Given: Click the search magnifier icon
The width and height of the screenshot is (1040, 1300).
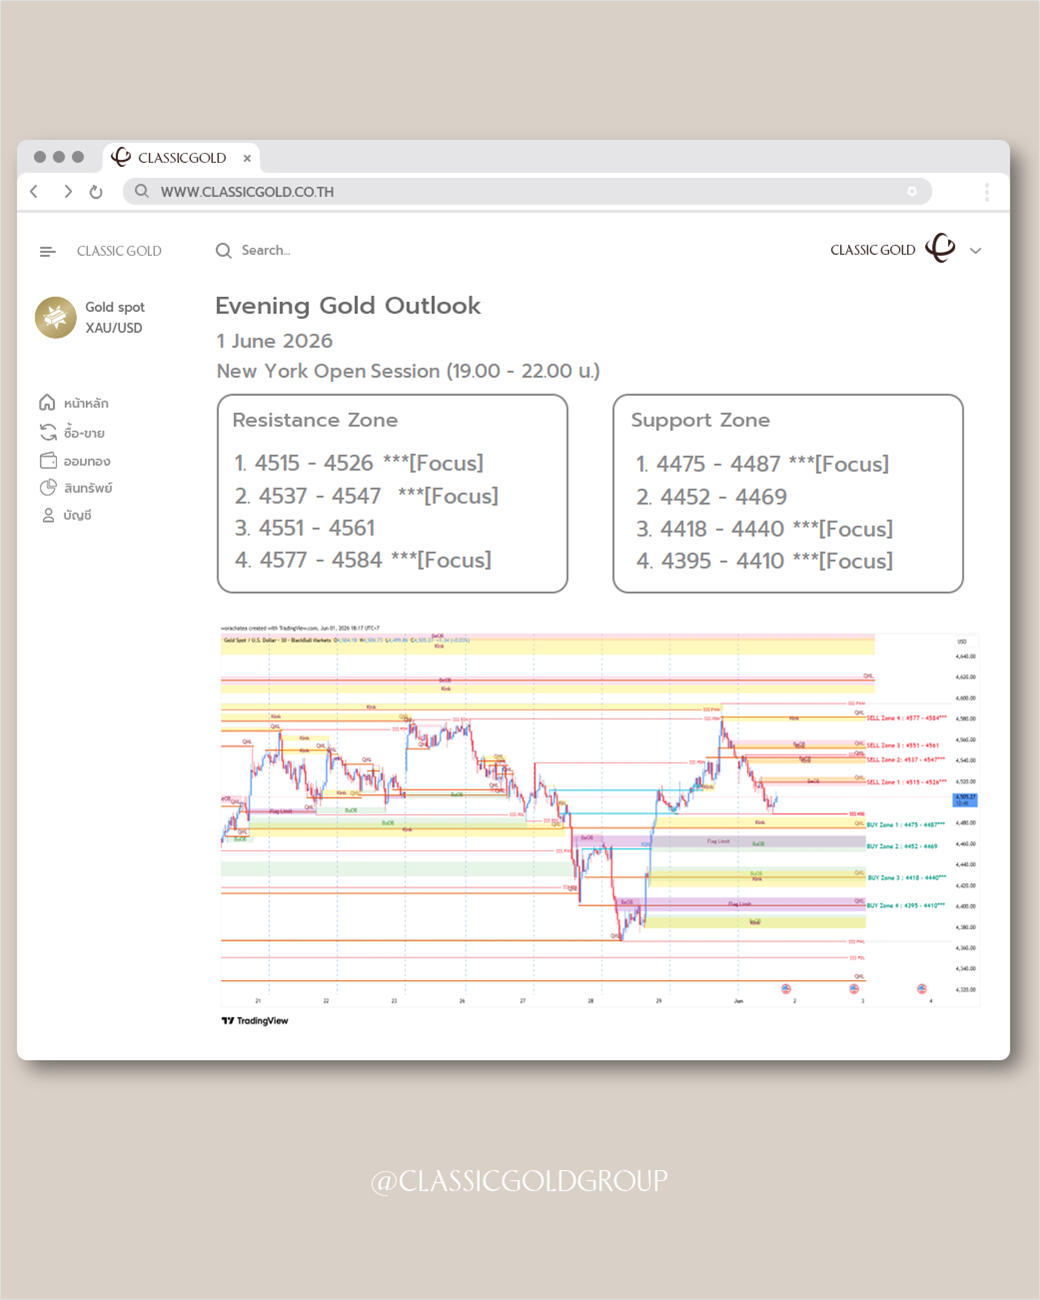Looking at the screenshot, I should 223,250.
